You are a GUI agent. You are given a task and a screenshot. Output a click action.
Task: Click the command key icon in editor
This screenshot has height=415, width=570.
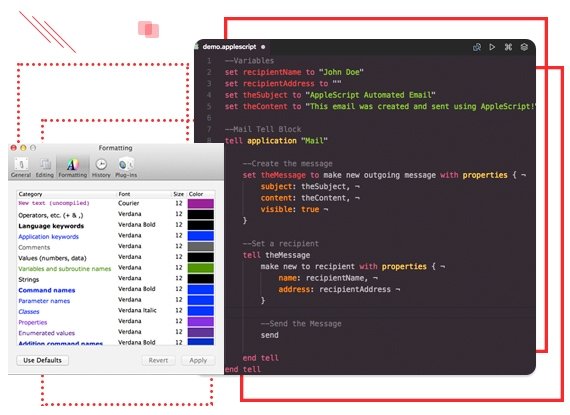(508, 47)
